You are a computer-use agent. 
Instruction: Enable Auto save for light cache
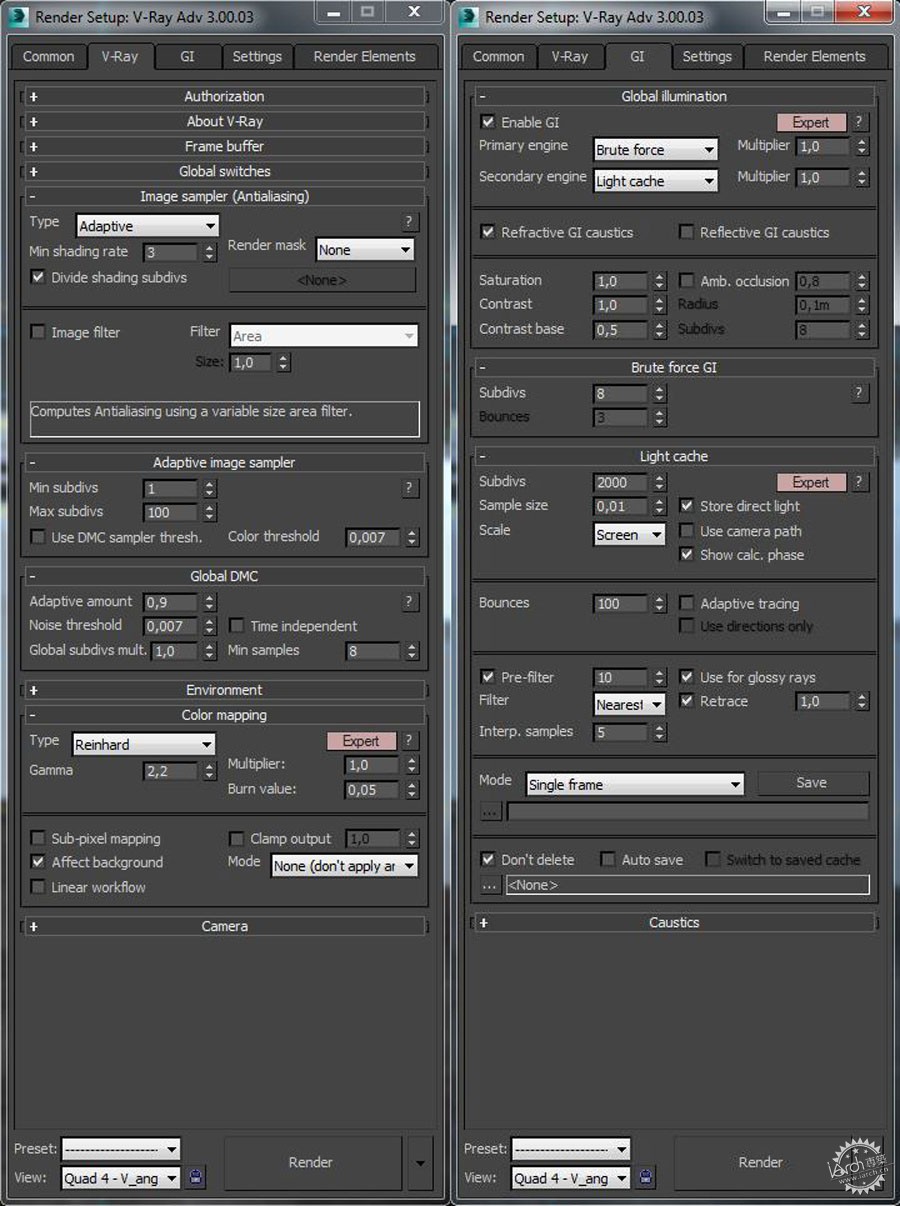[x=608, y=860]
